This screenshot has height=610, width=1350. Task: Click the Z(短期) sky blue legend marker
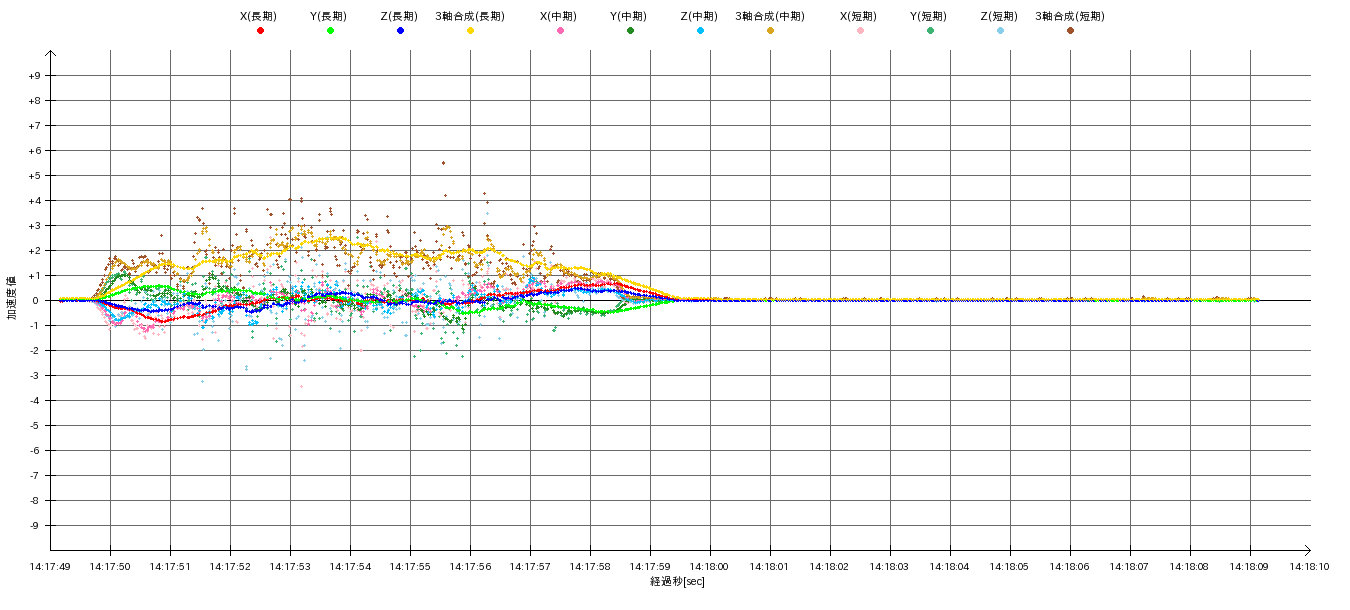coord(1000,31)
